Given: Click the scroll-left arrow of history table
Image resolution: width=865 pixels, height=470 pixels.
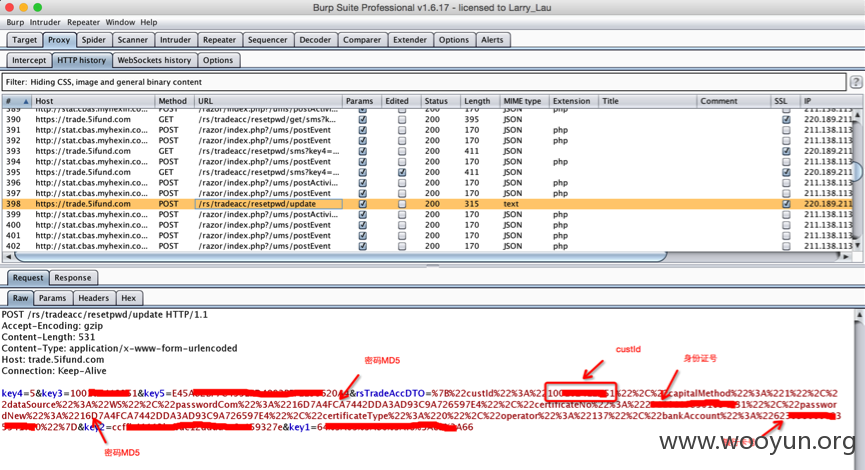Looking at the screenshot, I should click(8, 257).
